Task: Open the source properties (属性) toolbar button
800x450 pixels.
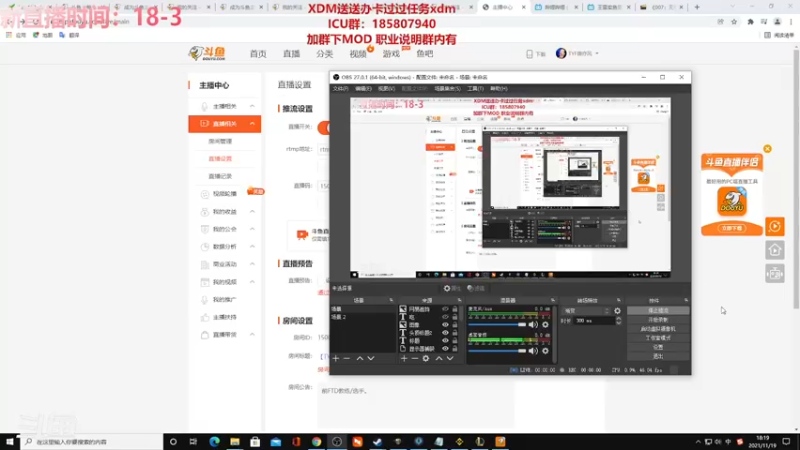Action: [x=452, y=288]
